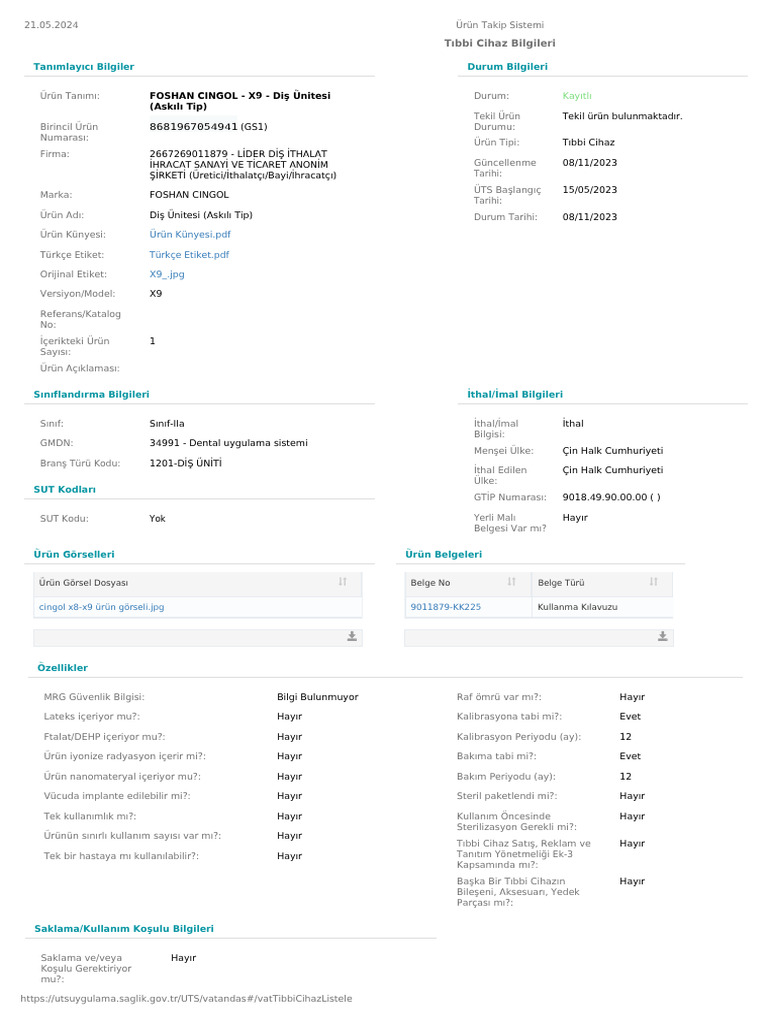The height and width of the screenshot is (1024, 768).
Task: Click the Ürün Görselleri heading
Action: 74,554
